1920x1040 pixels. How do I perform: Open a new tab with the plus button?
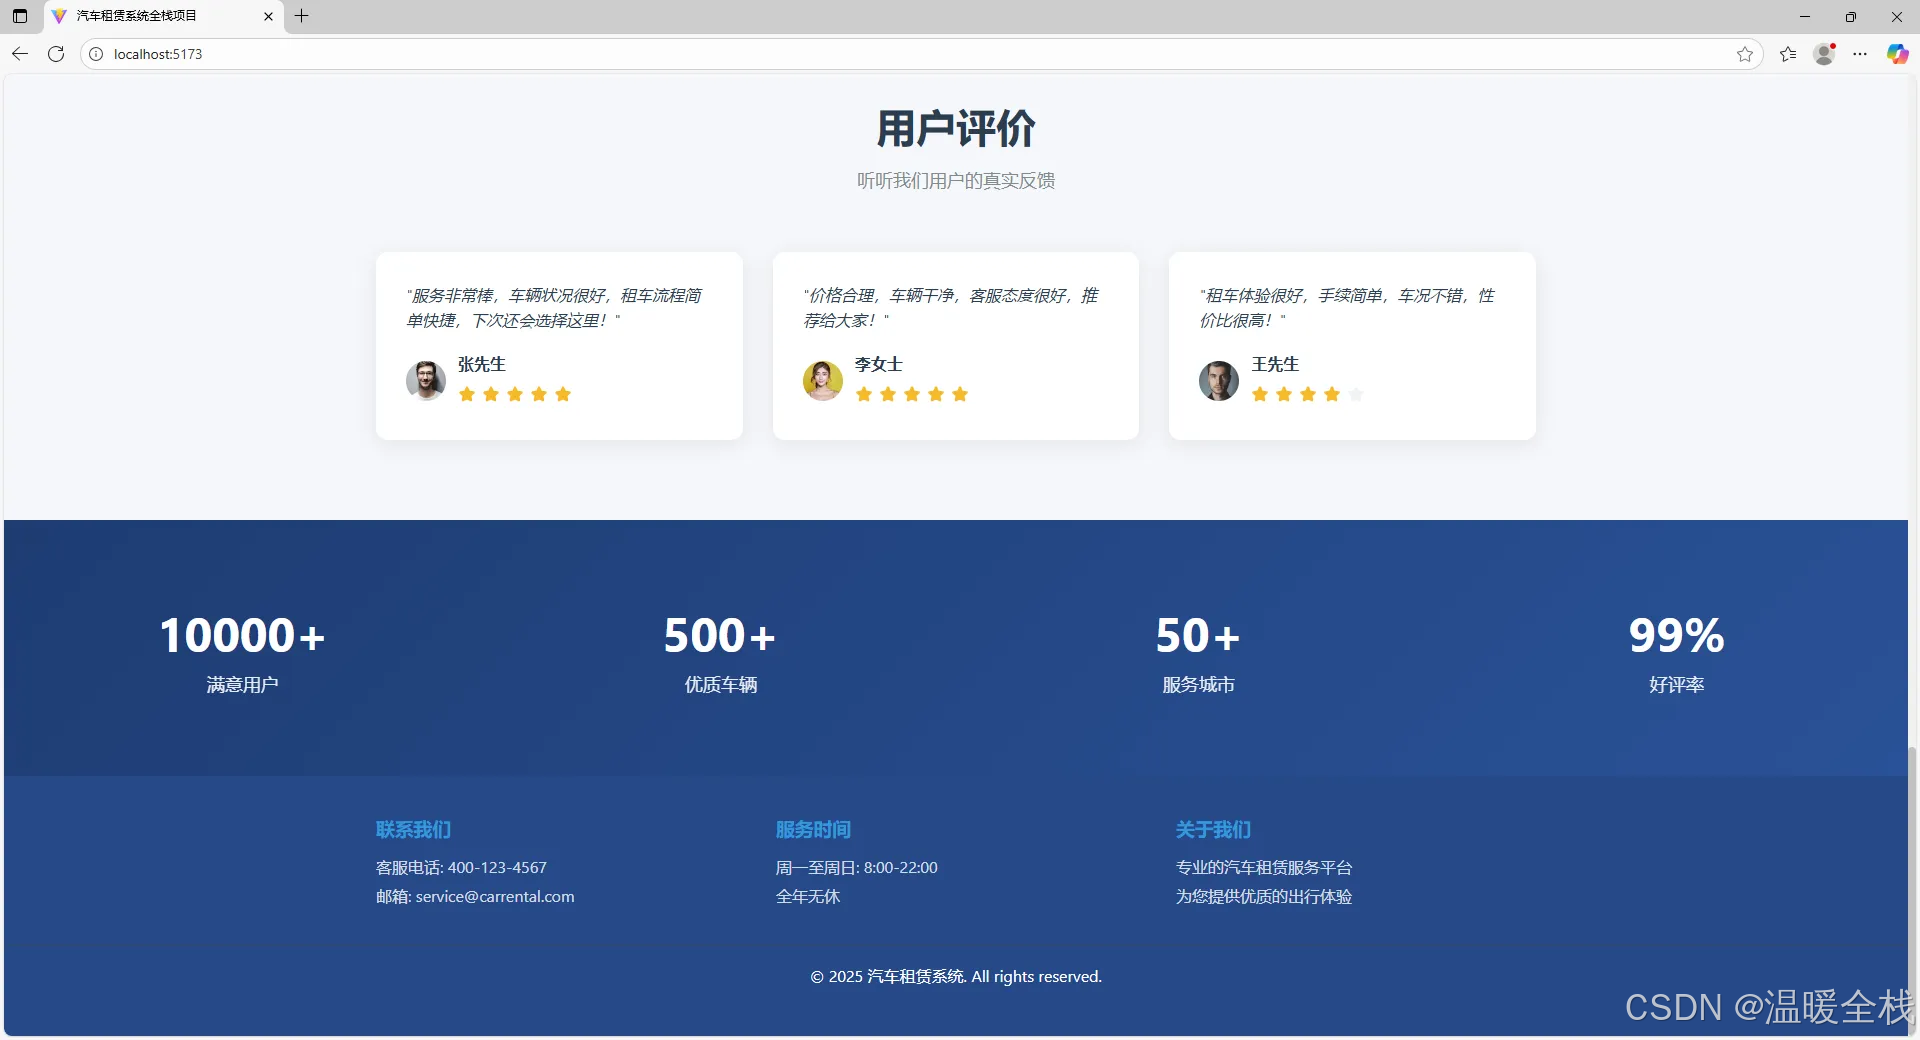click(302, 16)
